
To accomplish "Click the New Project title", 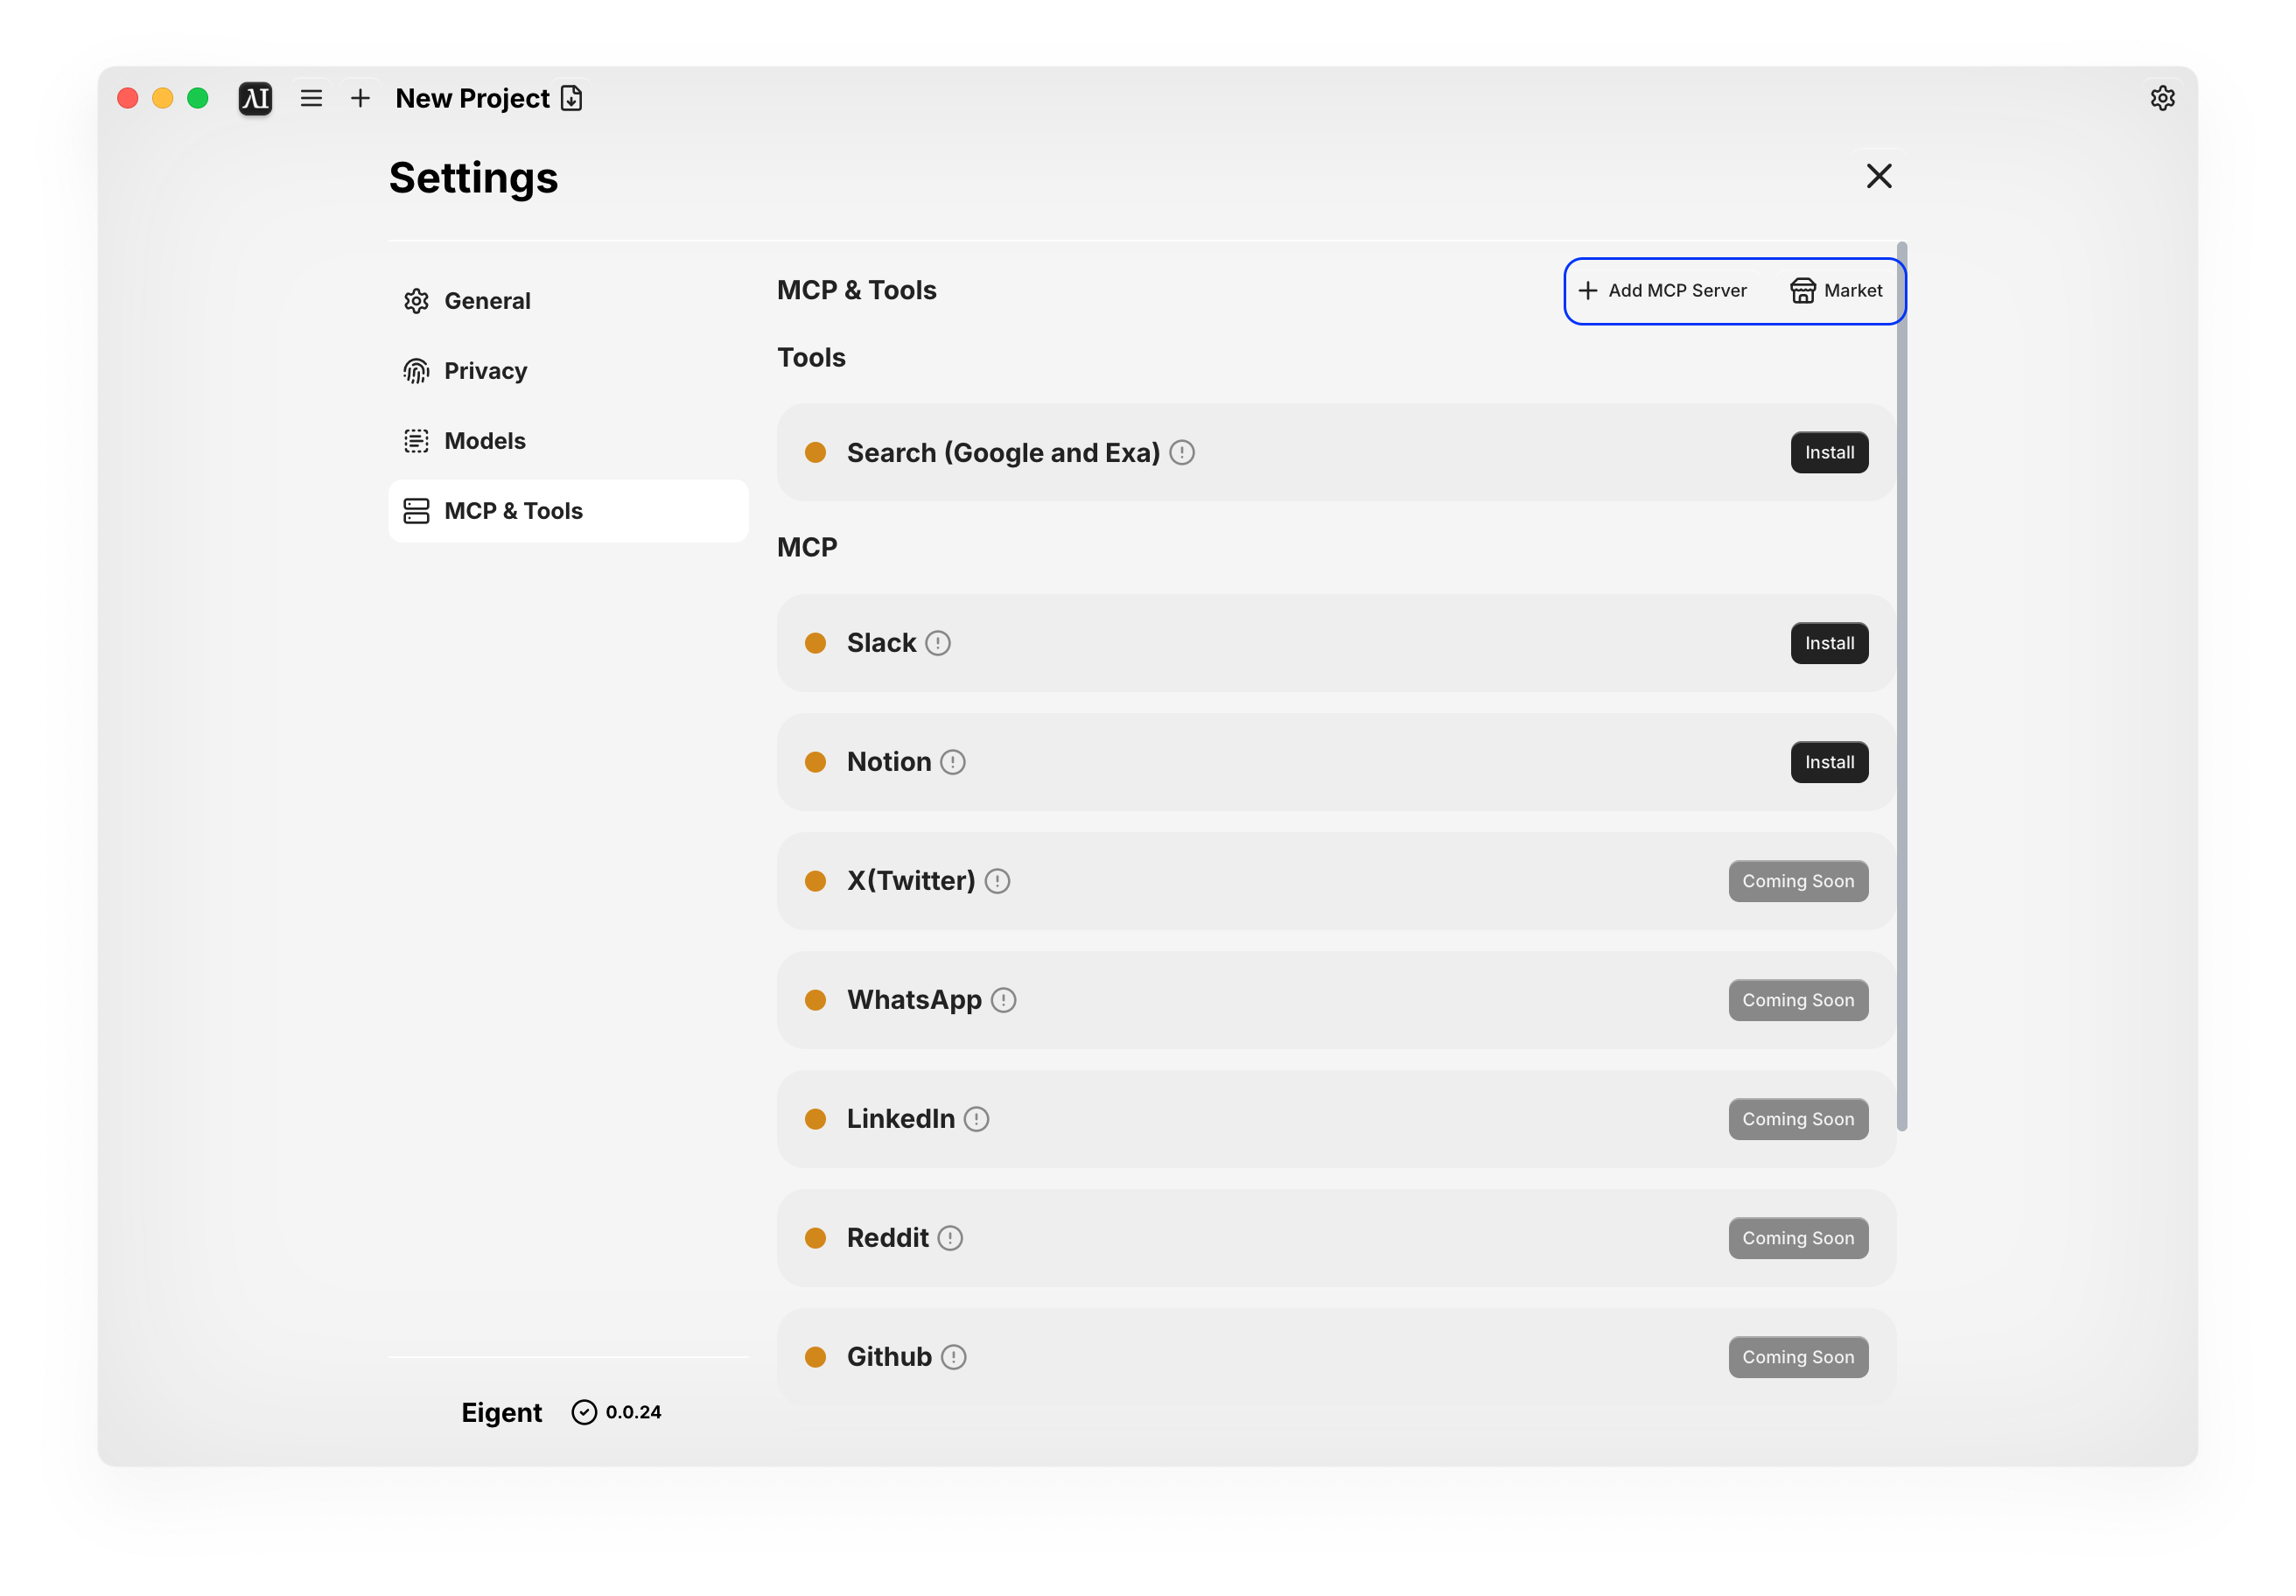I will (472, 98).
